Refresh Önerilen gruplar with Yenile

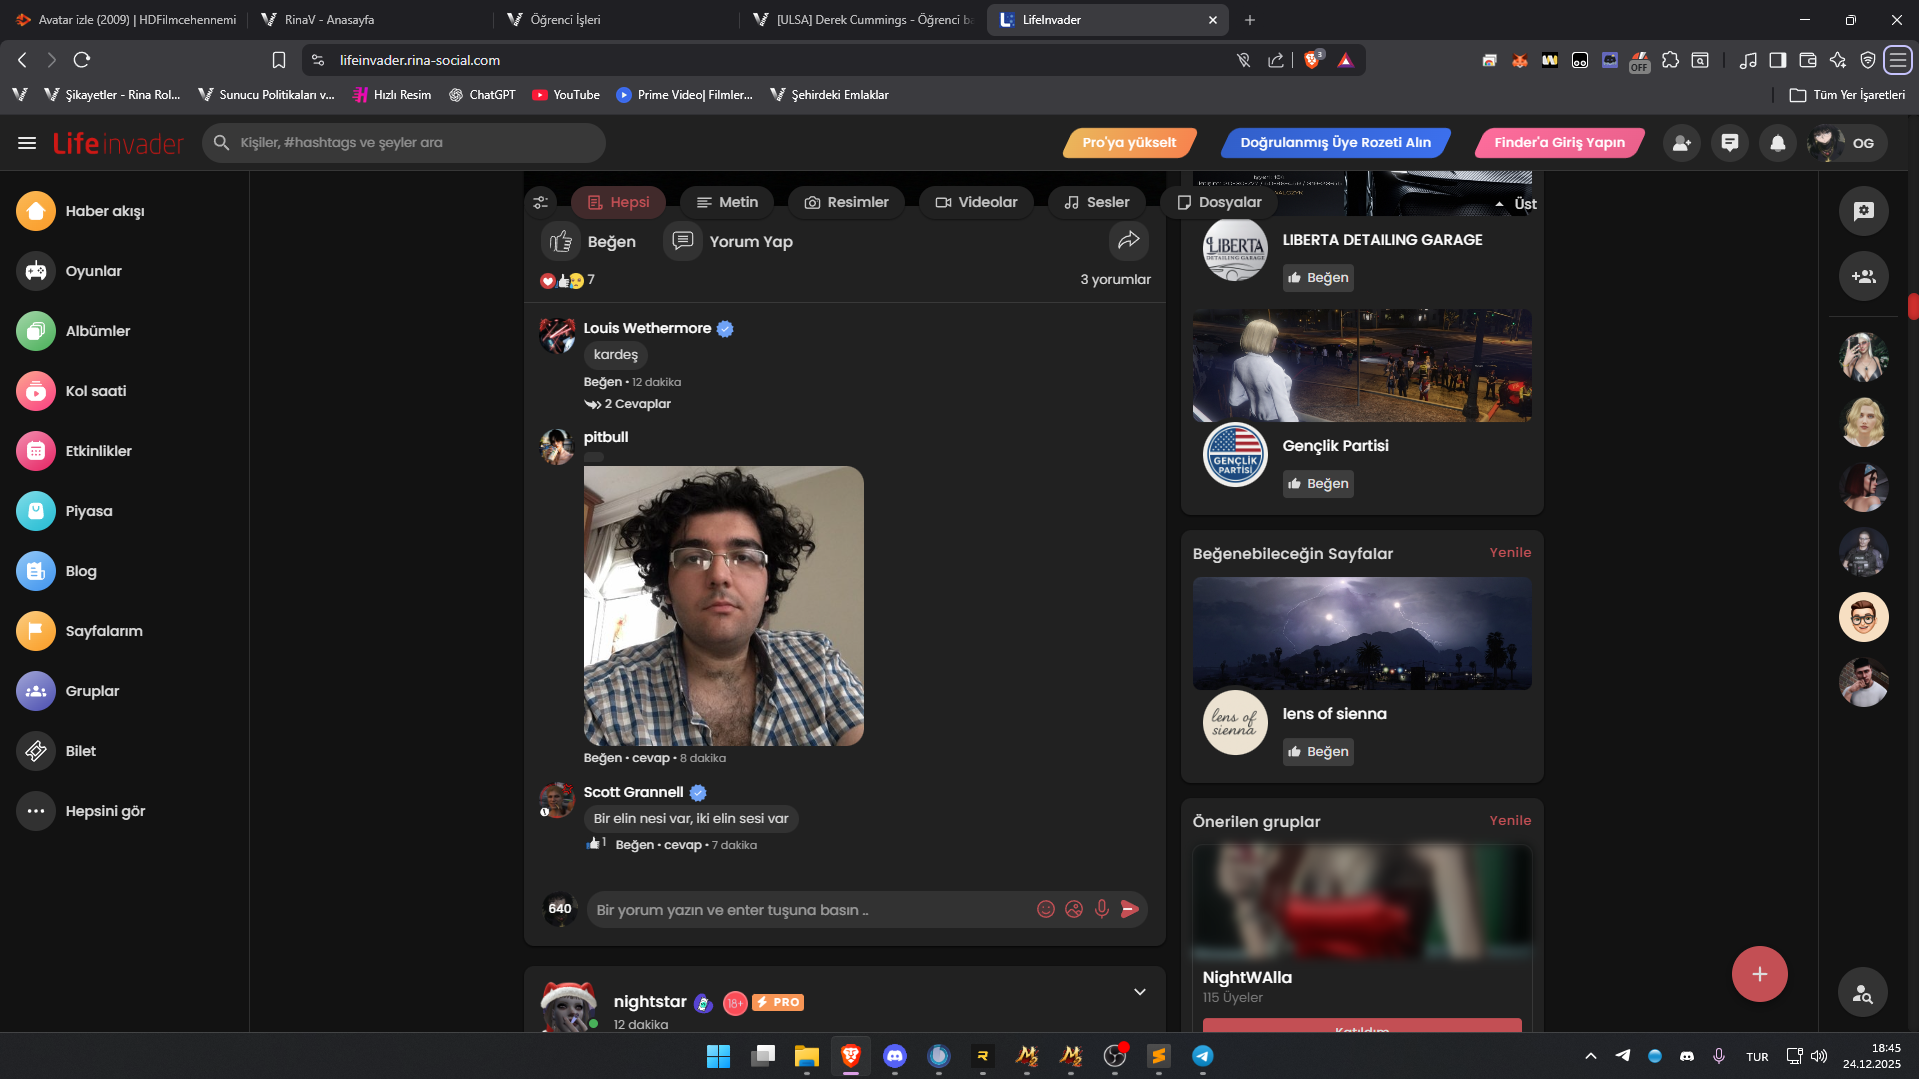pos(1510,820)
